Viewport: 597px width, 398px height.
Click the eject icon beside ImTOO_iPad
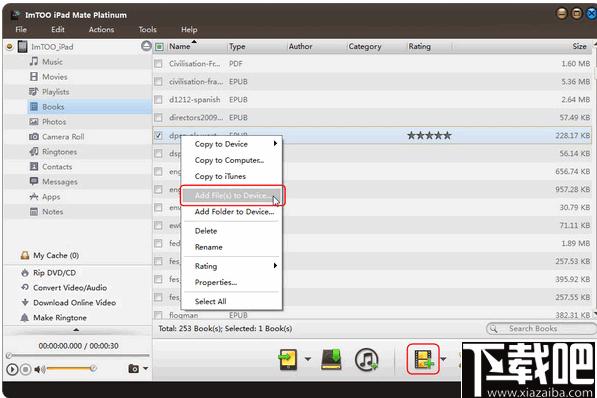(x=146, y=46)
